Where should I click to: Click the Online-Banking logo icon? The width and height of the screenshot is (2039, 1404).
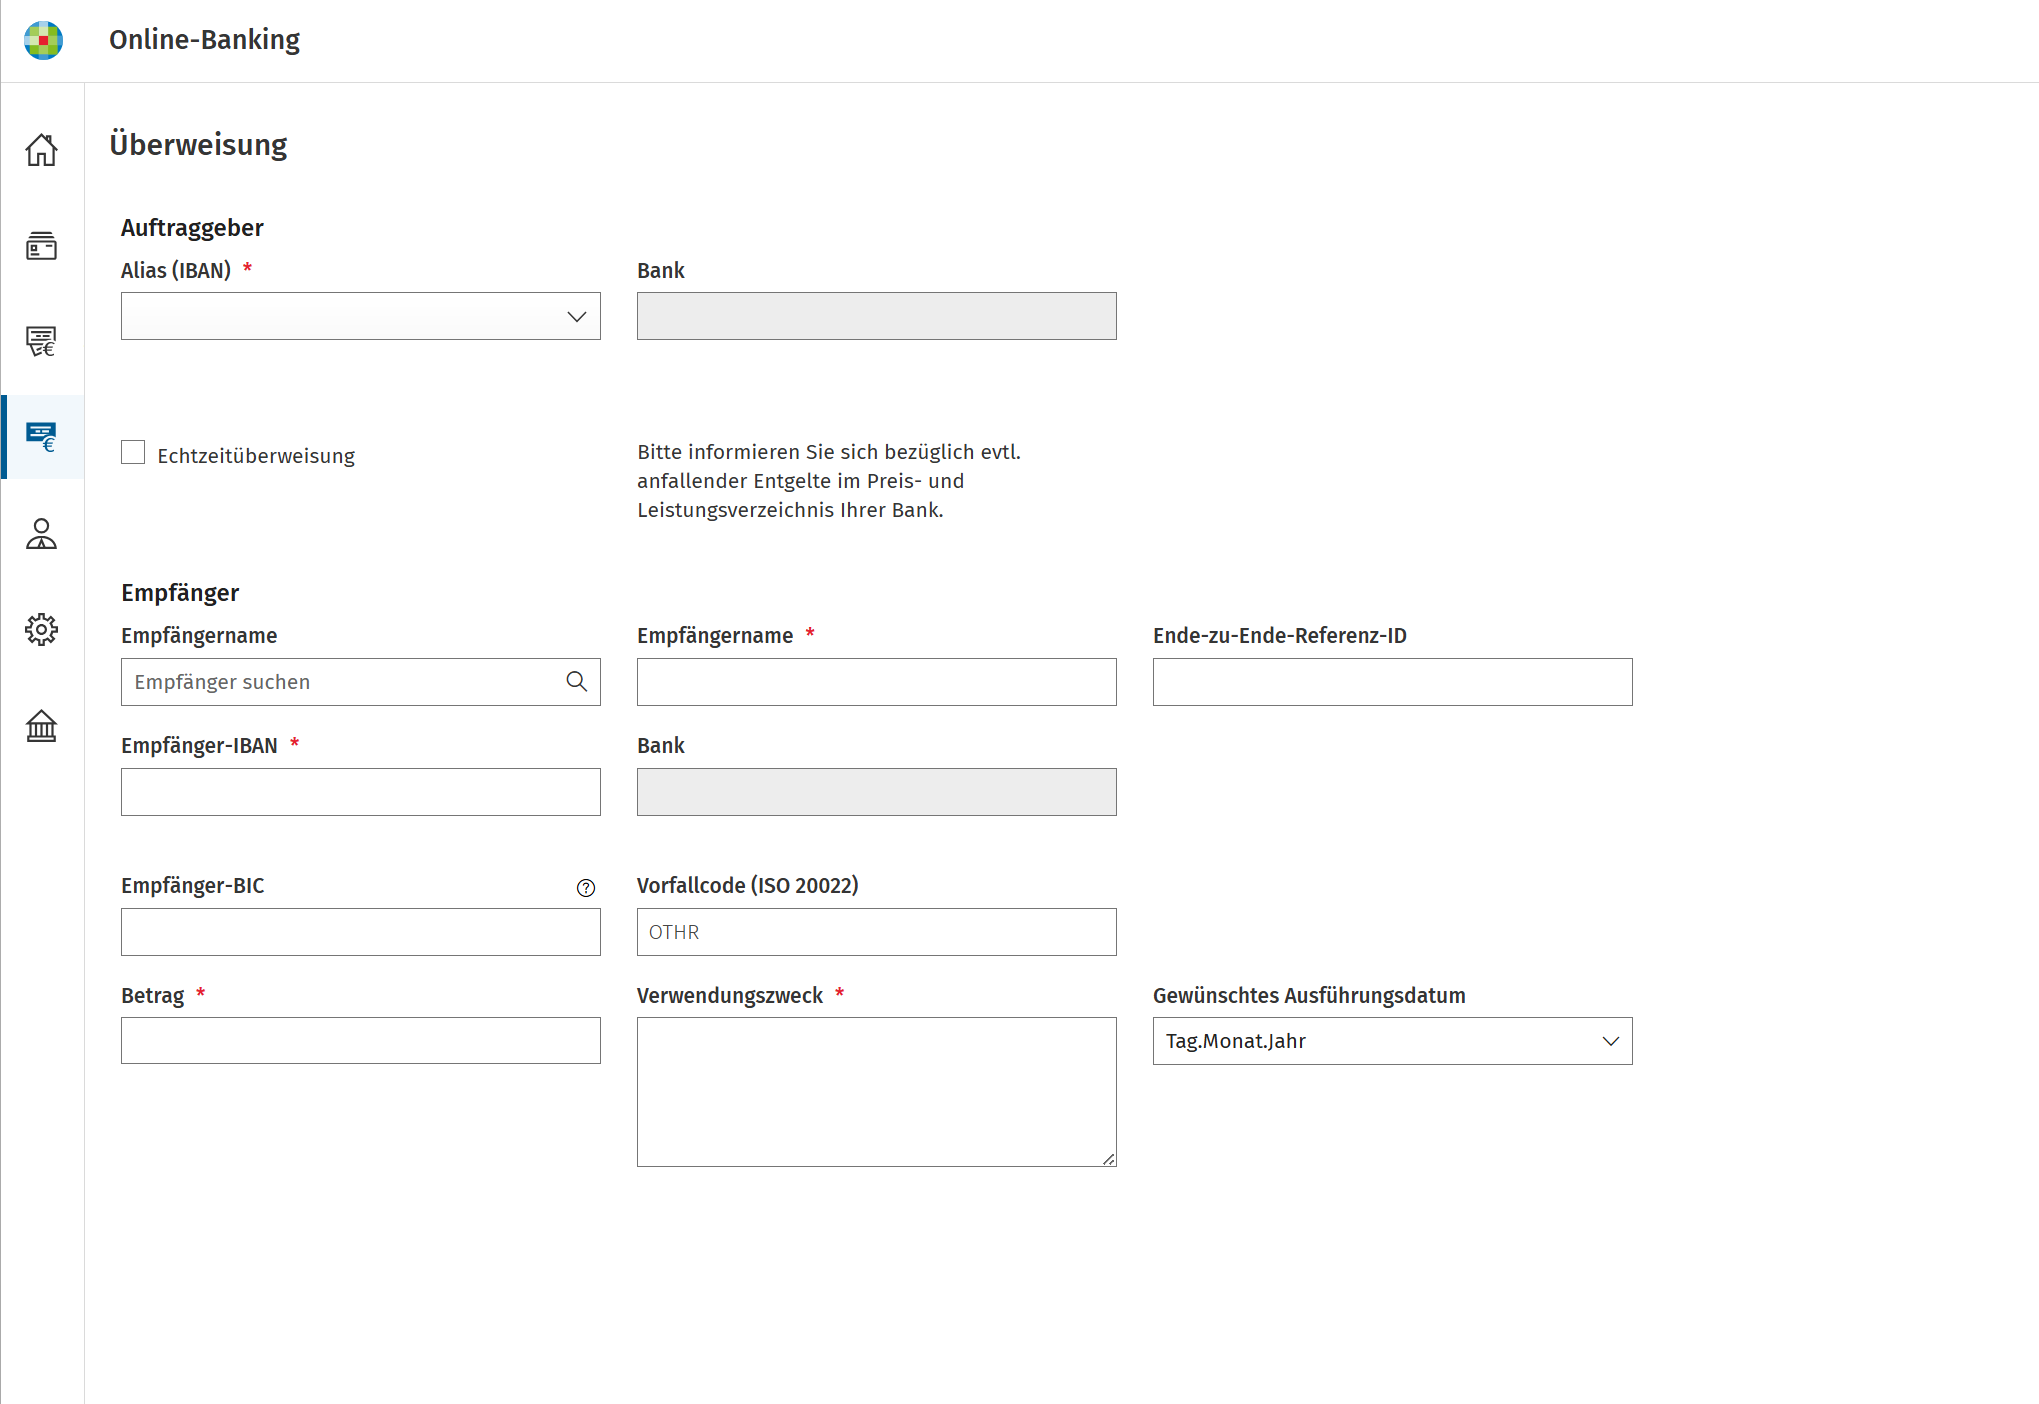[43, 40]
